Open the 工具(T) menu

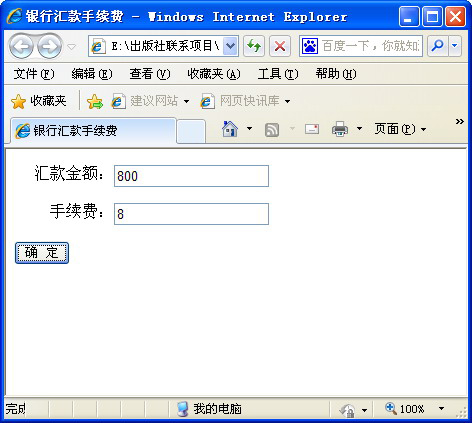click(278, 74)
